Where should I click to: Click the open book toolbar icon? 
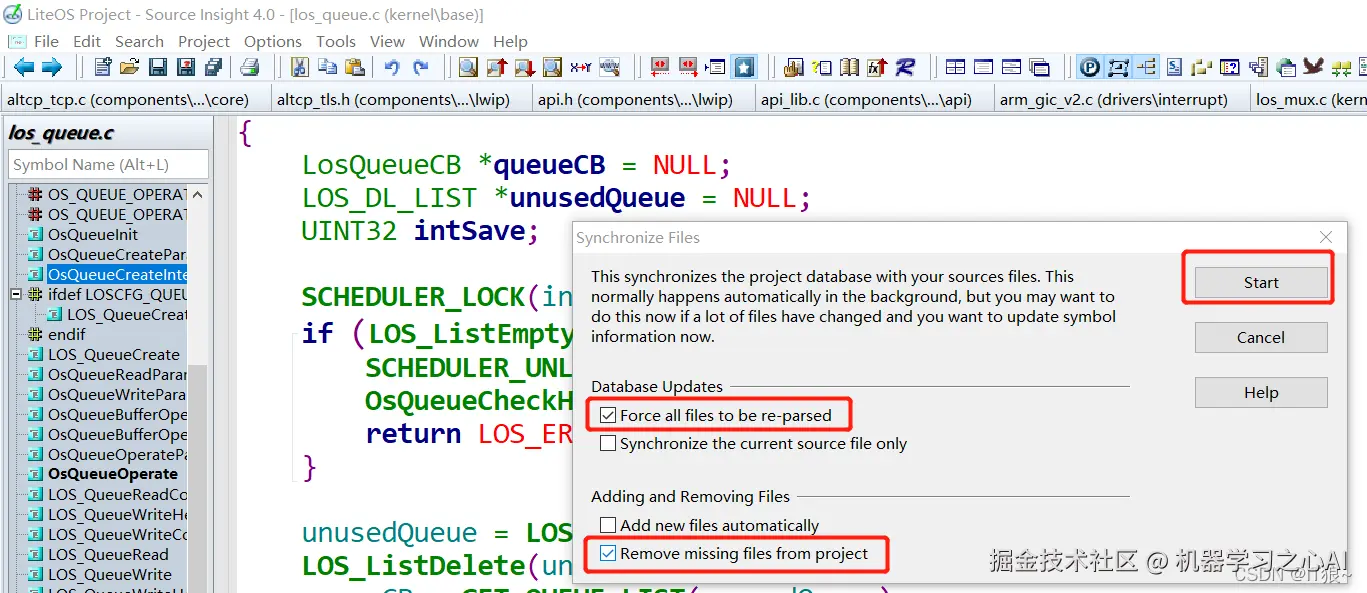pyautogui.click(x=849, y=67)
